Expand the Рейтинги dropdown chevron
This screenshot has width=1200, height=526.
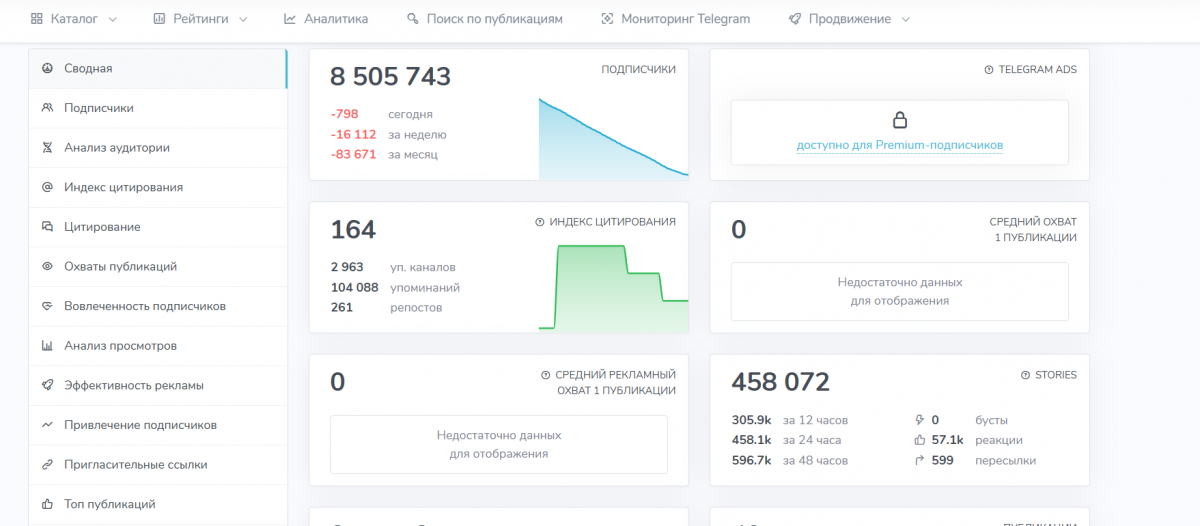click(243, 19)
